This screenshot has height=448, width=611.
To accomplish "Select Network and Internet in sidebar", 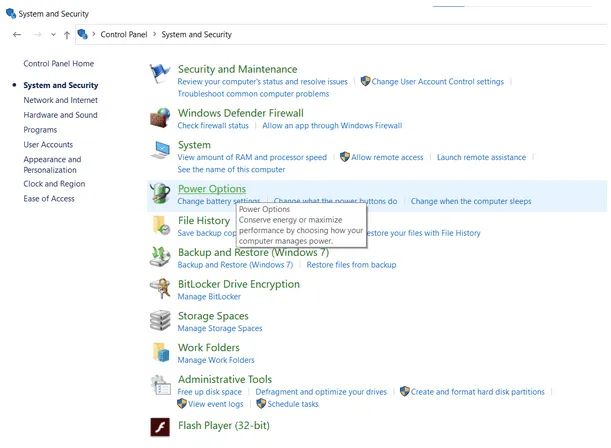I will pos(60,100).
